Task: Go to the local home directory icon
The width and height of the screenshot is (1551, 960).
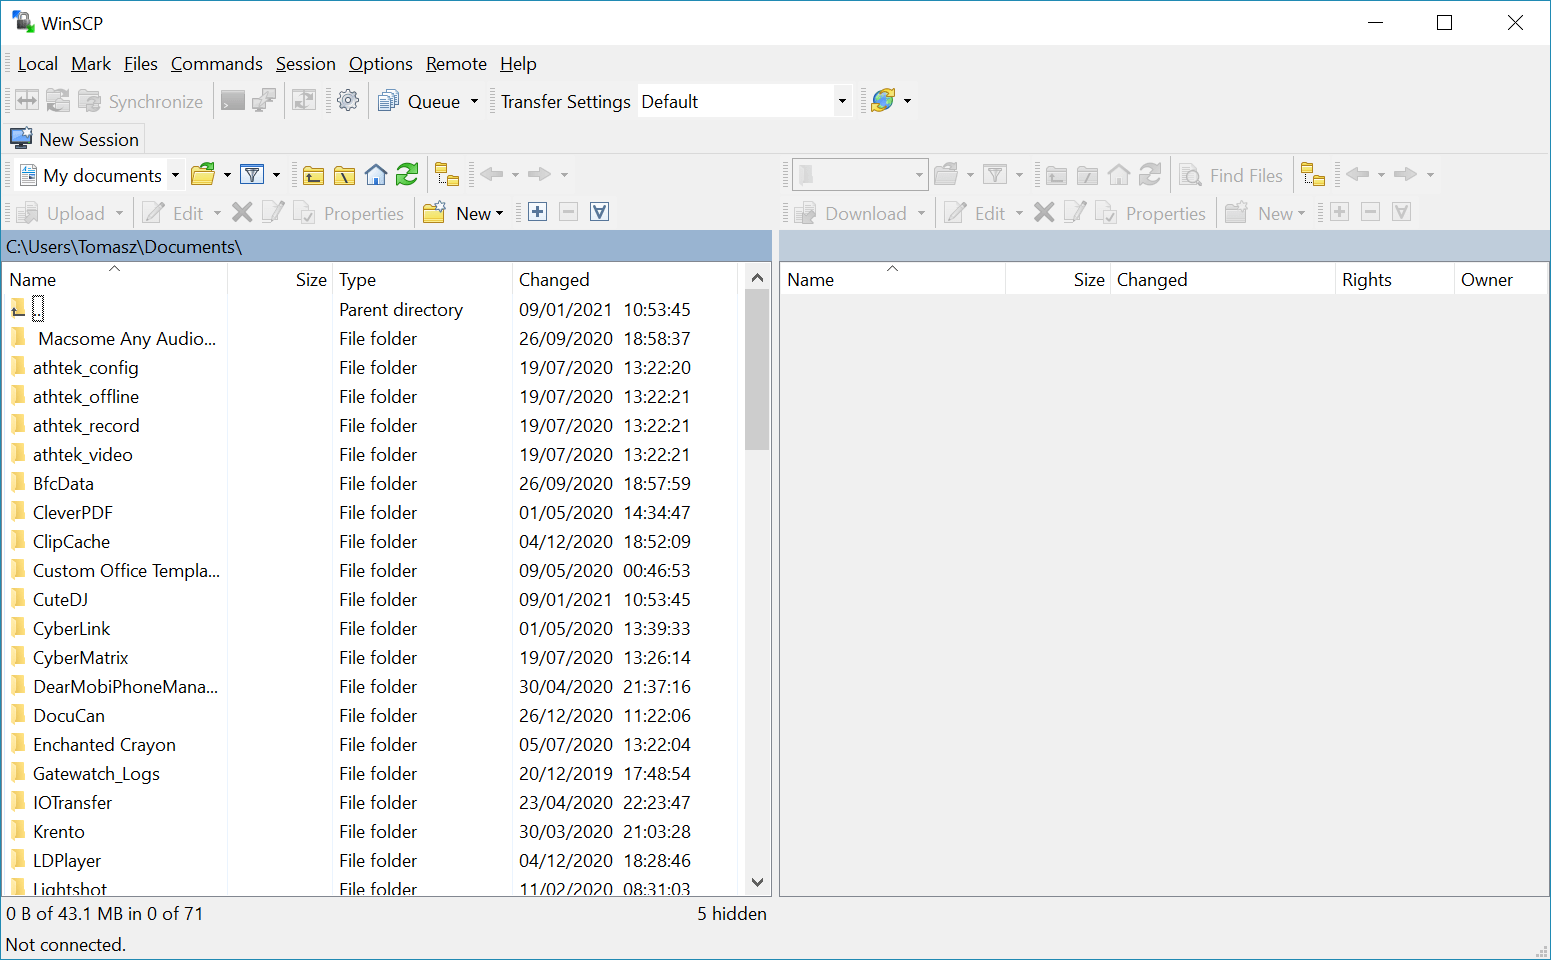Action: tap(376, 175)
